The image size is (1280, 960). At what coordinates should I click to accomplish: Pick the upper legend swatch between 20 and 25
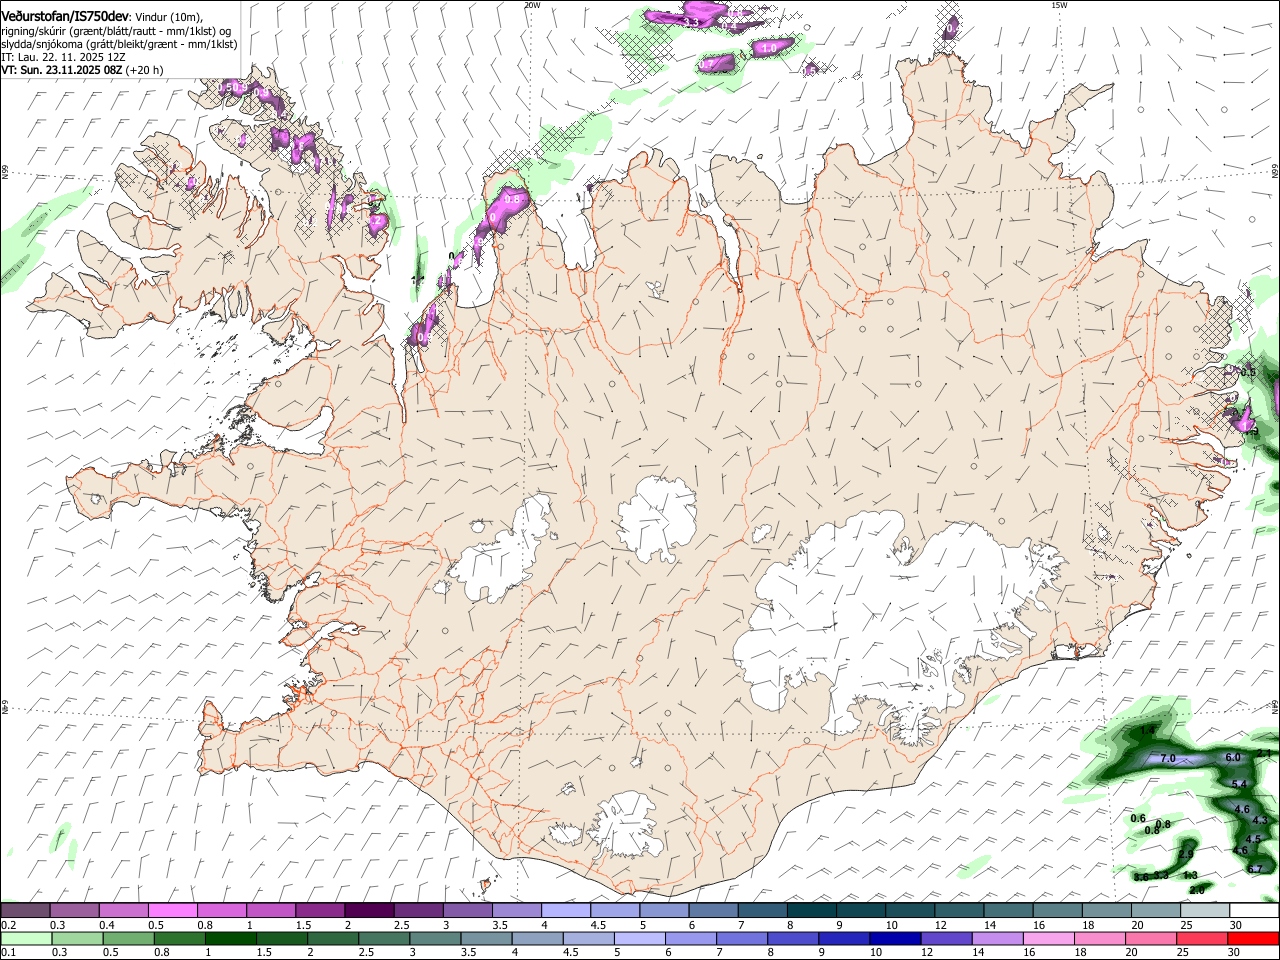1156,911
